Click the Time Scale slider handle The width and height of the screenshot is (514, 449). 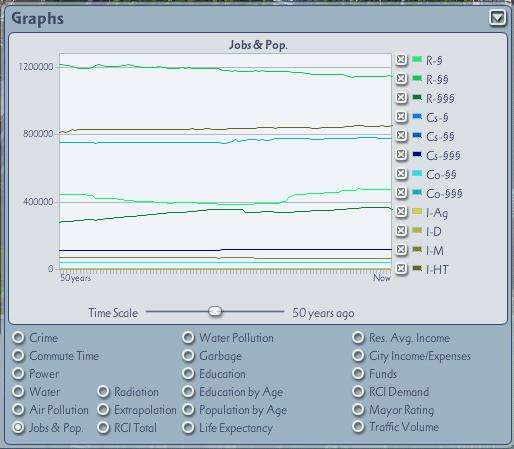point(215,311)
